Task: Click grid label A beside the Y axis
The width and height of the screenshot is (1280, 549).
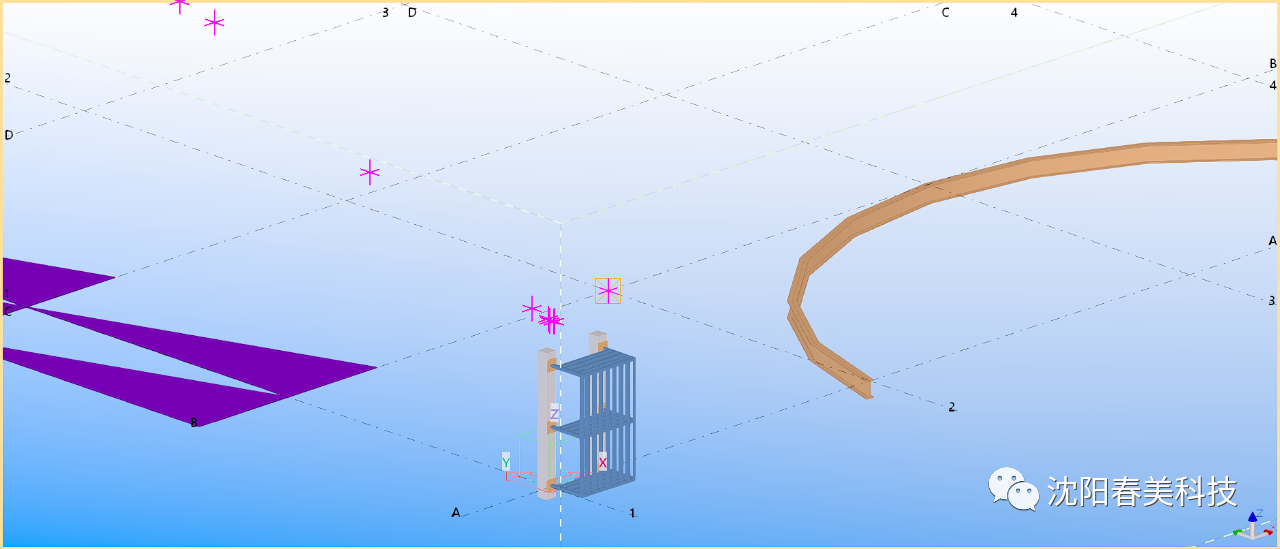Action: tap(456, 513)
